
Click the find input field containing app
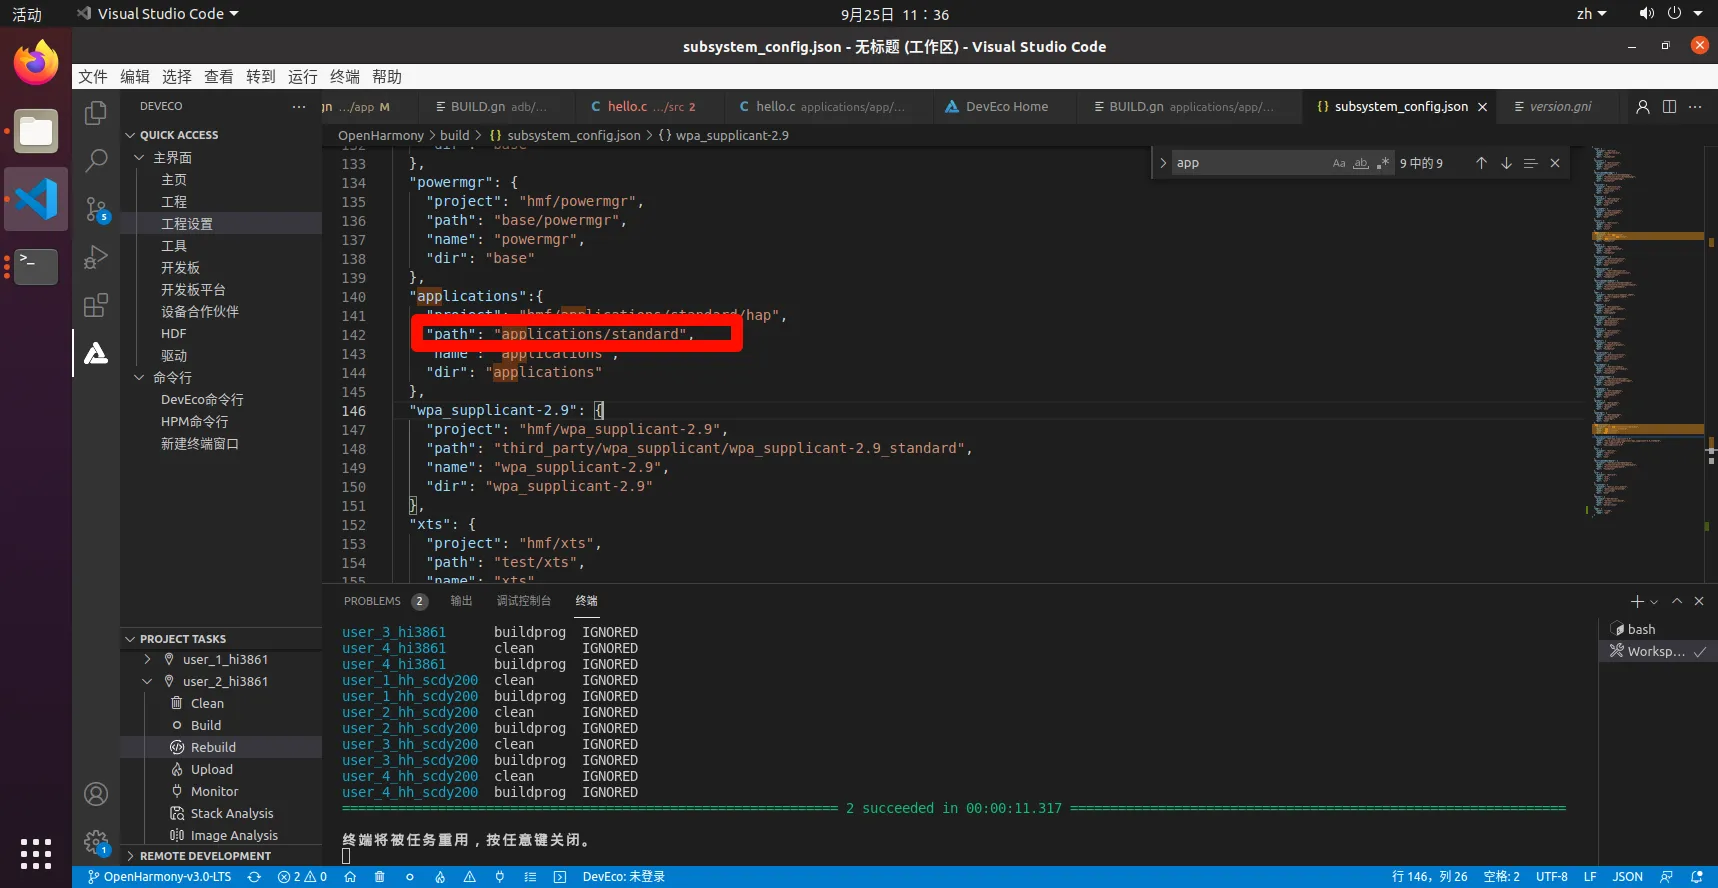coord(1250,163)
